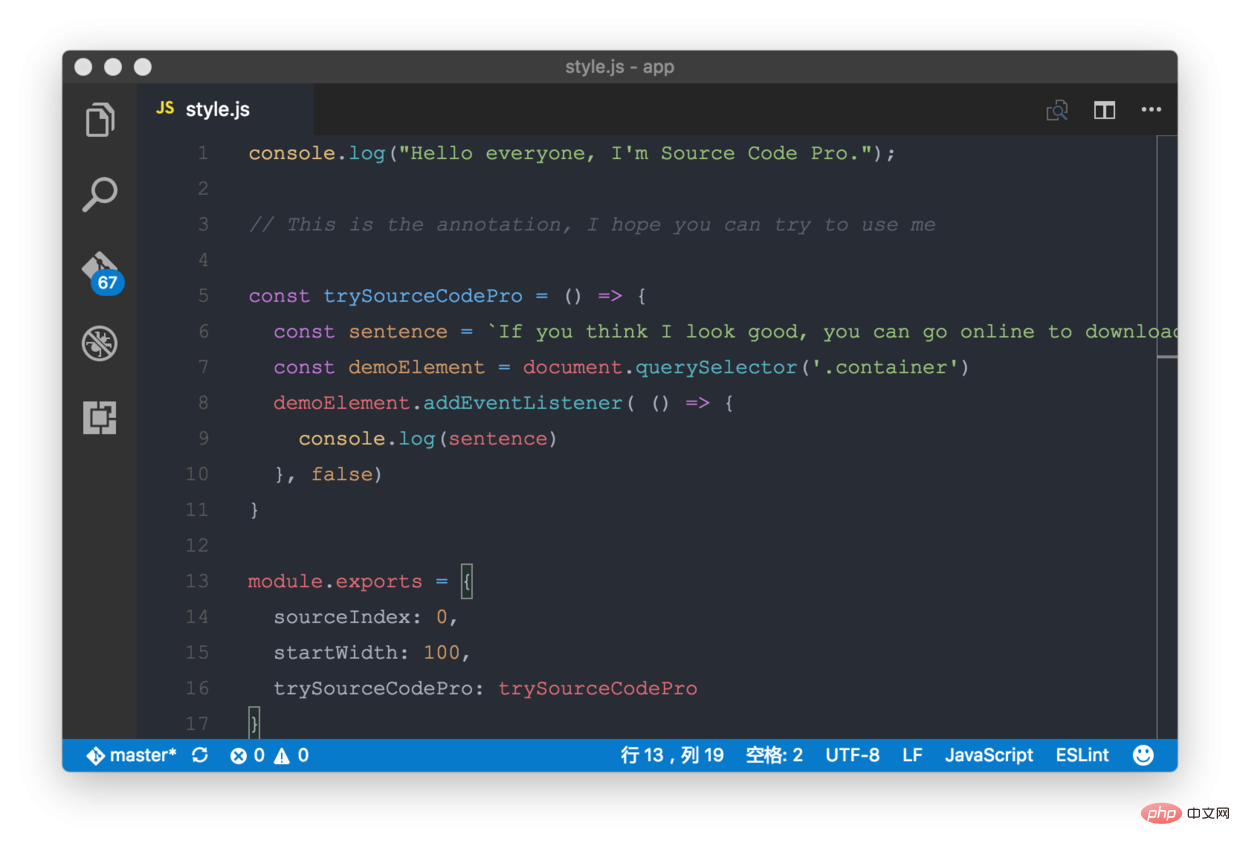The image size is (1240, 846).
Task: Click module.exports on line 13
Action: [x=336, y=582]
